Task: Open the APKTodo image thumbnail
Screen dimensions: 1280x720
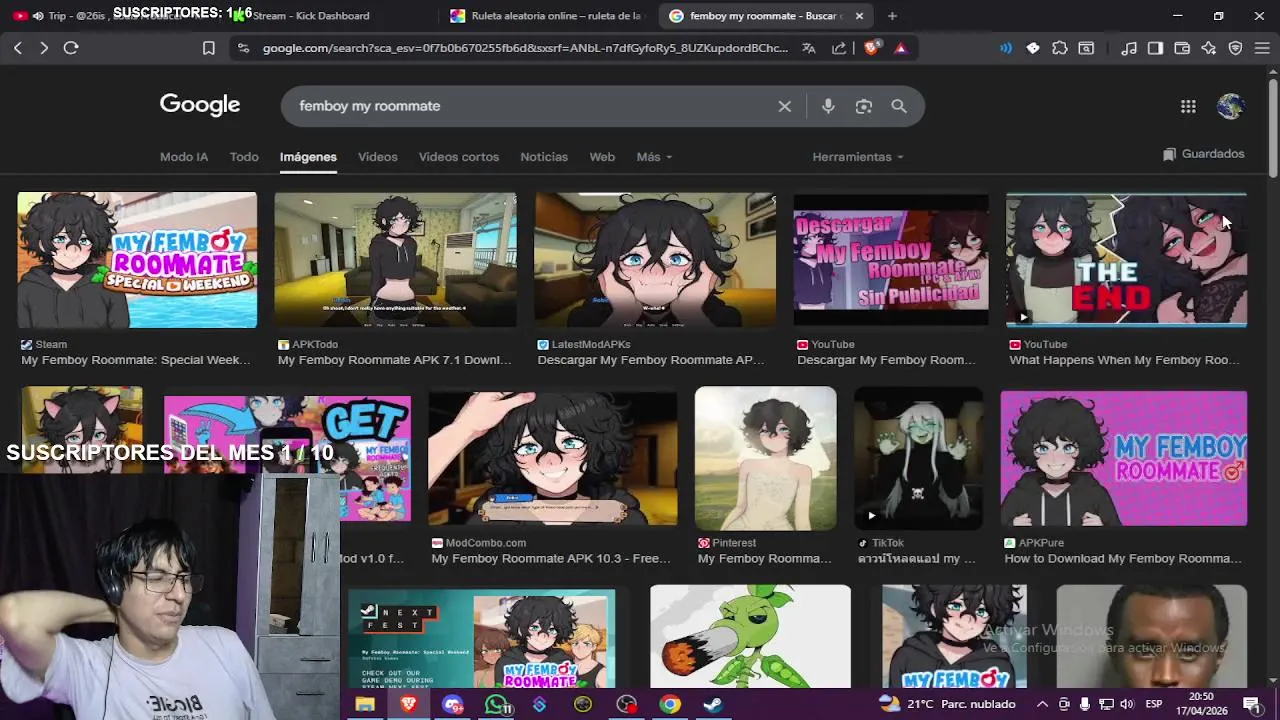Action: pos(395,260)
